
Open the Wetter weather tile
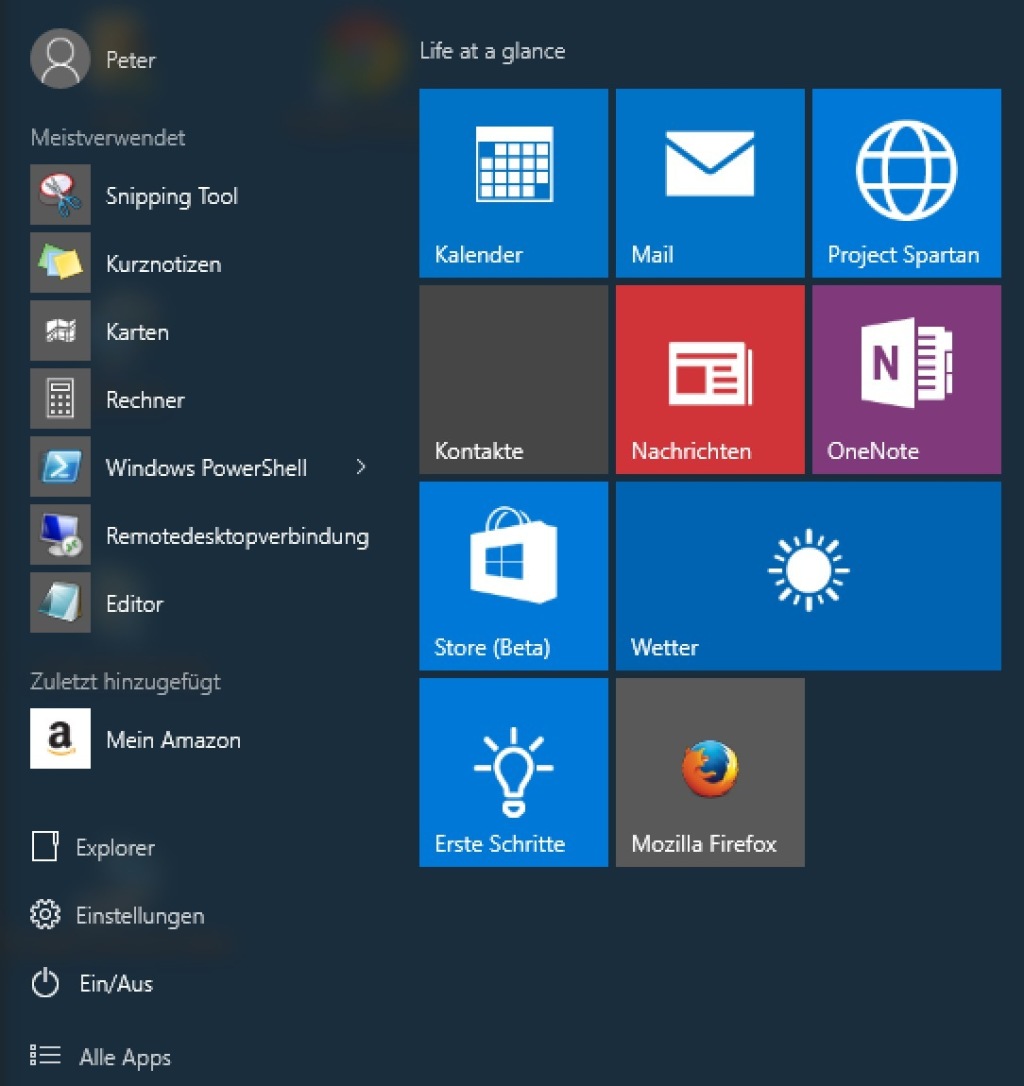[809, 576]
